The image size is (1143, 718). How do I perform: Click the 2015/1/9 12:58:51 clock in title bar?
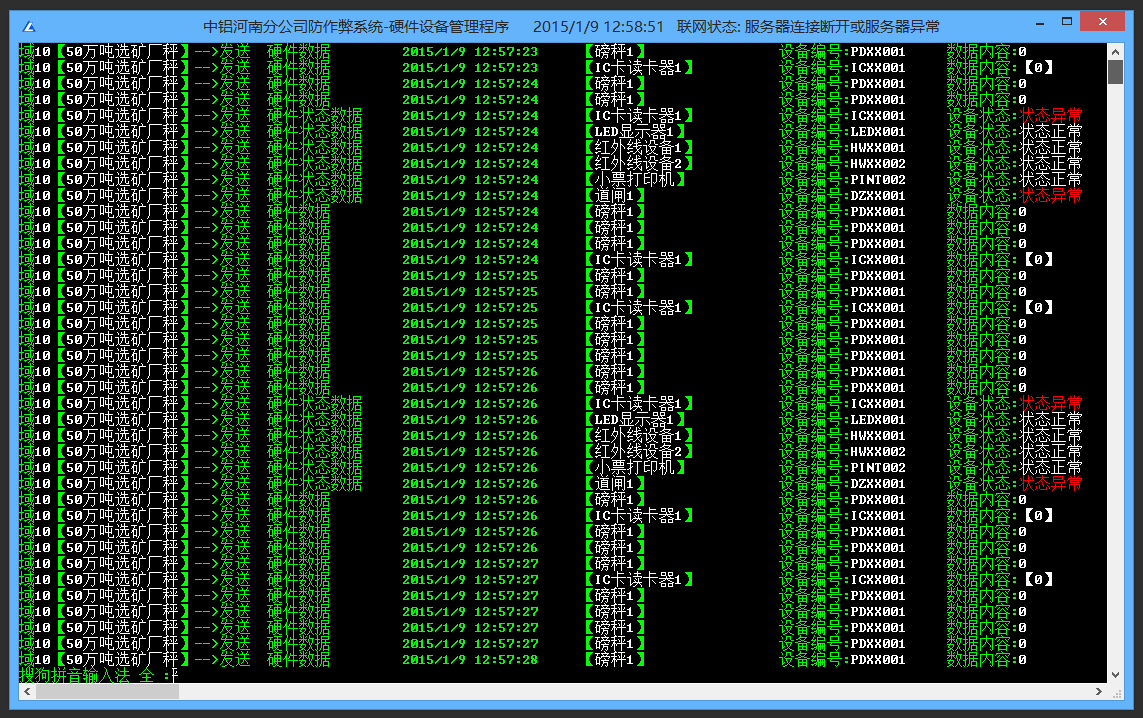point(598,26)
